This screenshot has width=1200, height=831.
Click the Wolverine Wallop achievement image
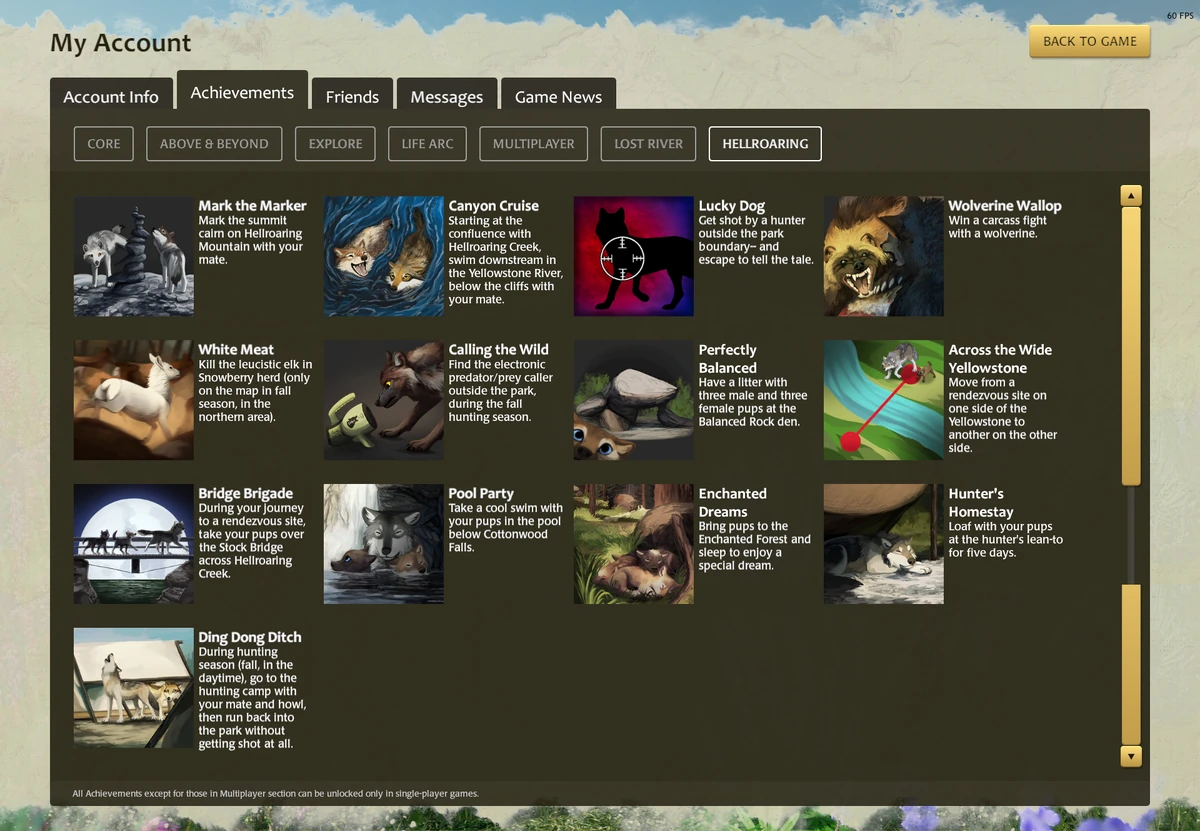(x=883, y=256)
